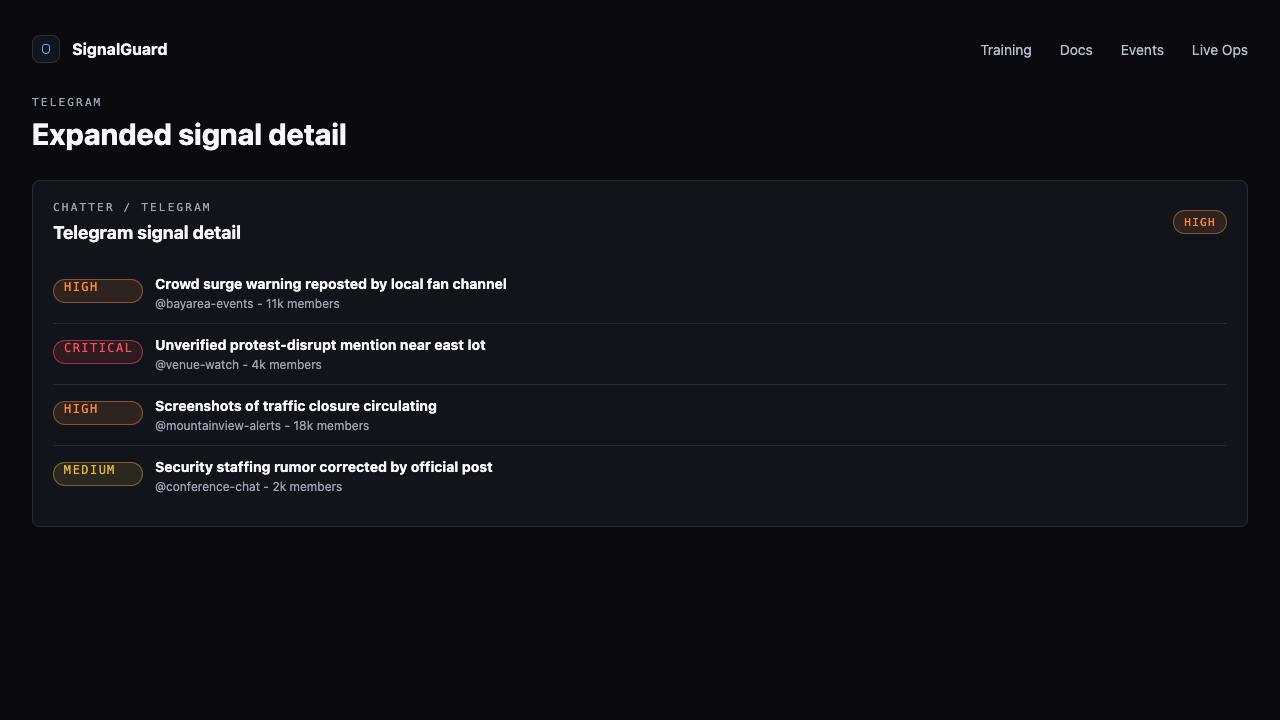Click the 'CHATTER / TELEGRAM' breadcrumb label
1280x720 pixels.
tap(132, 207)
